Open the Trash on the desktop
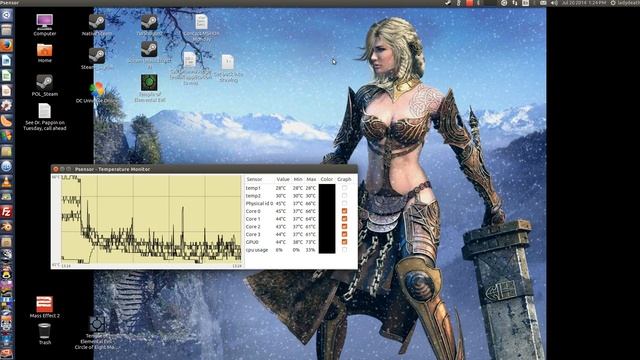 (x=44, y=334)
